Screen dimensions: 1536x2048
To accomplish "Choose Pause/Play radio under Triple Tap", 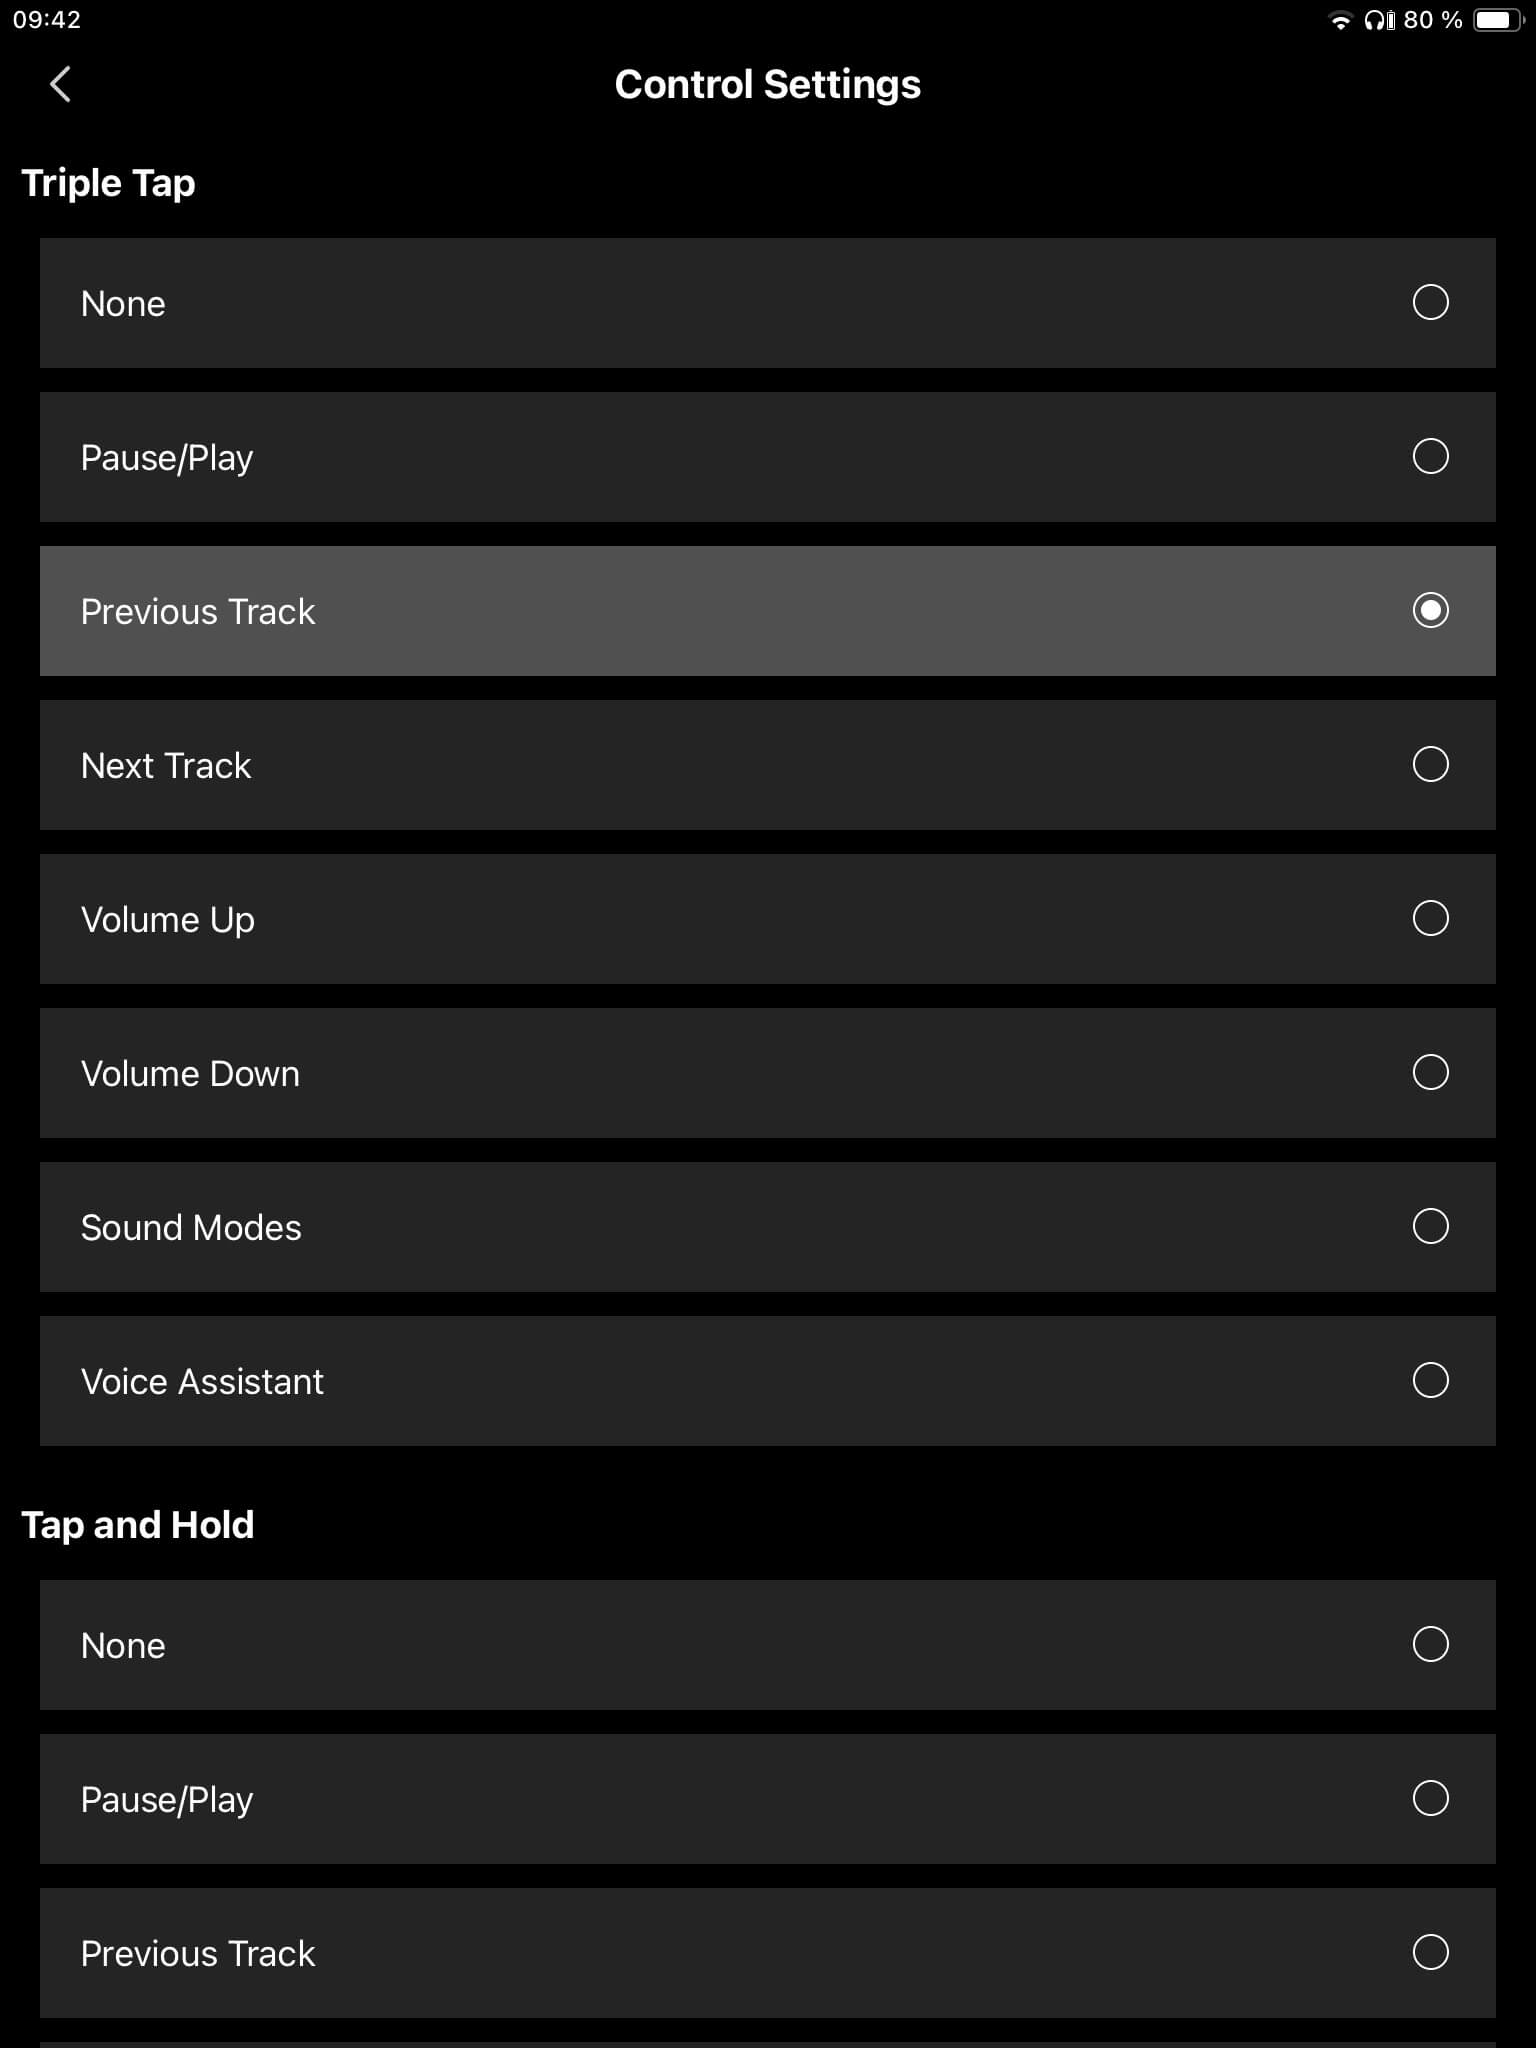I will (1430, 456).
